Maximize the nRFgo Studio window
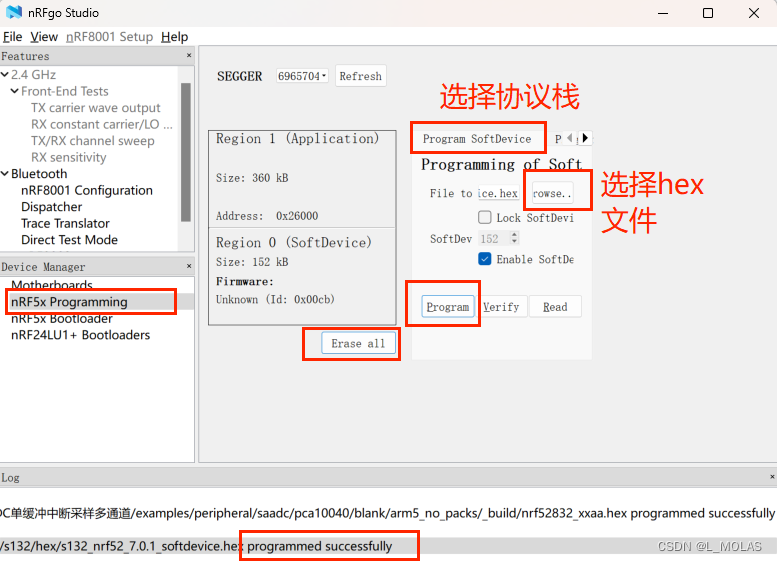The width and height of the screenshot is (777, 562). tap(708, 13)
